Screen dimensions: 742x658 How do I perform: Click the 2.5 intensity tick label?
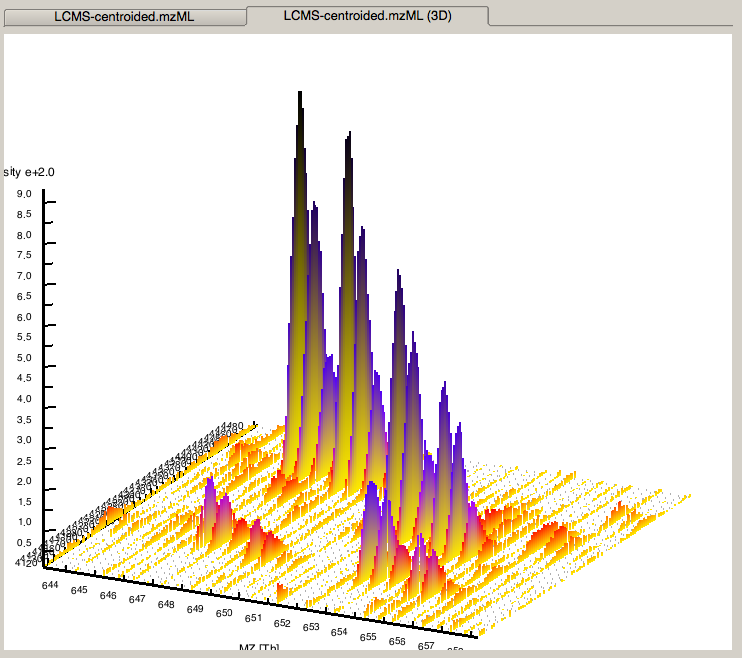24,461
